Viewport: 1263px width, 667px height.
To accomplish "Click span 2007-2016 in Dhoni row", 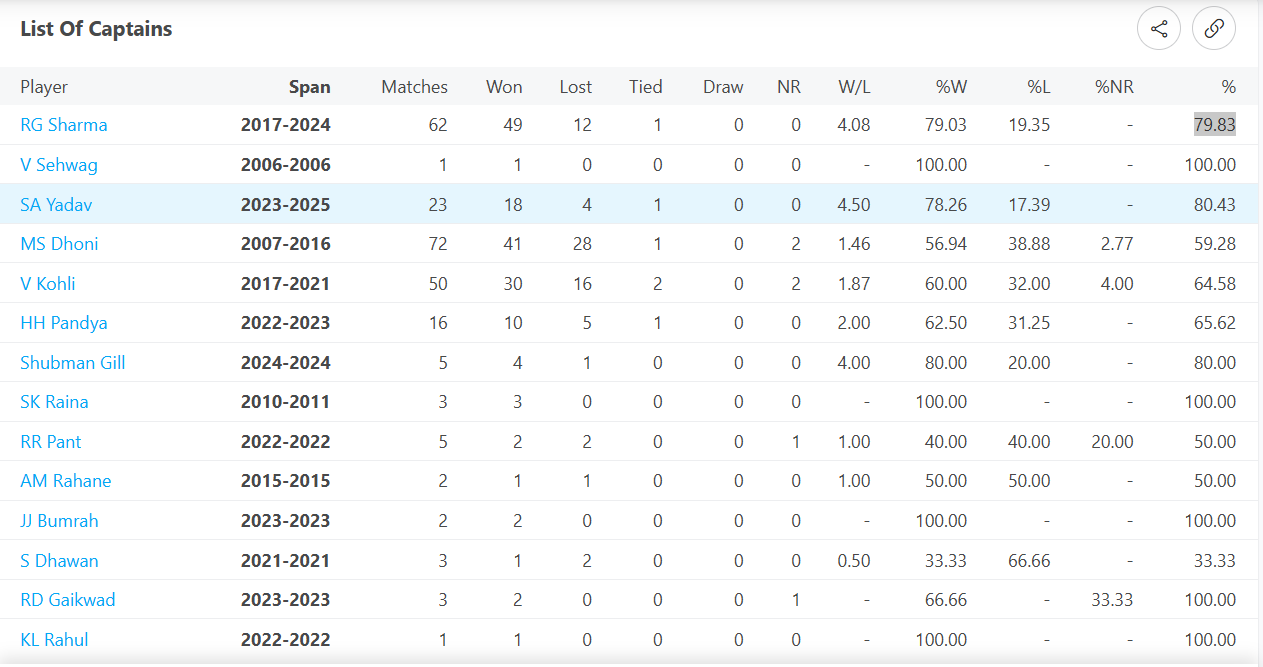I will pyautogui.click(x=286, y=244).
